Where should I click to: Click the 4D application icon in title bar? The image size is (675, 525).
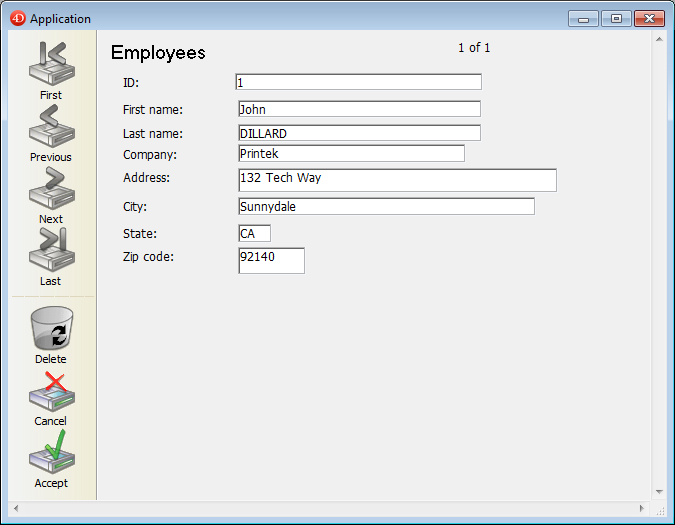click(x=17, y=18)
